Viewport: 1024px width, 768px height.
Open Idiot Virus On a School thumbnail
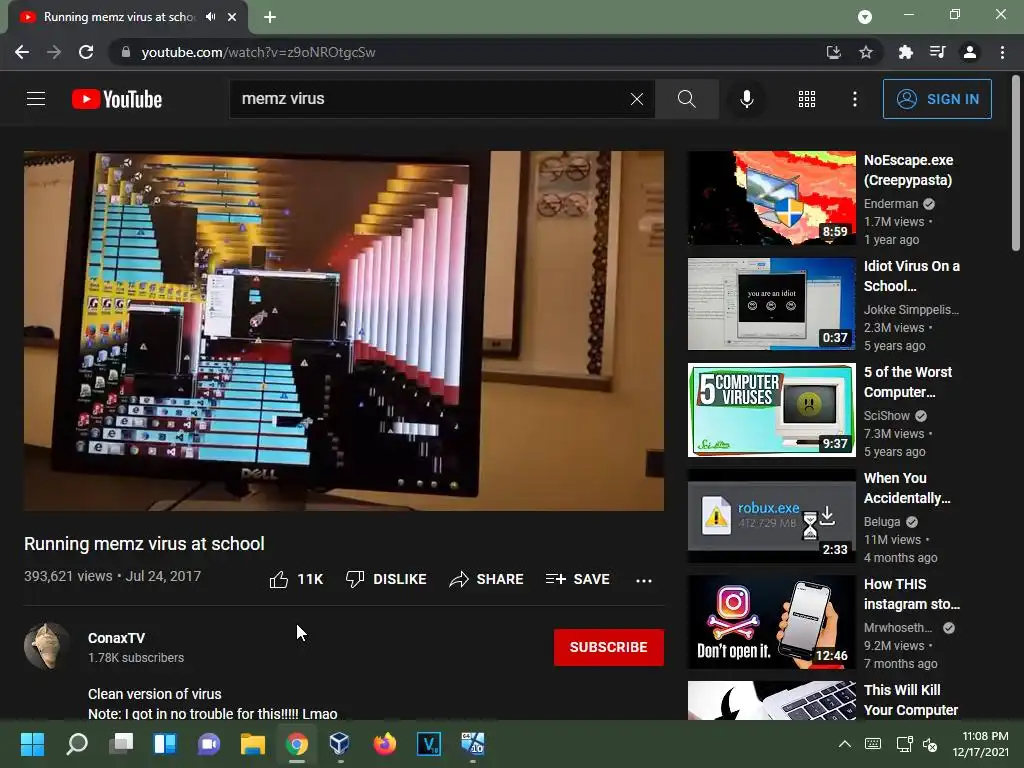pyautogui.click(x=771, y=304)
